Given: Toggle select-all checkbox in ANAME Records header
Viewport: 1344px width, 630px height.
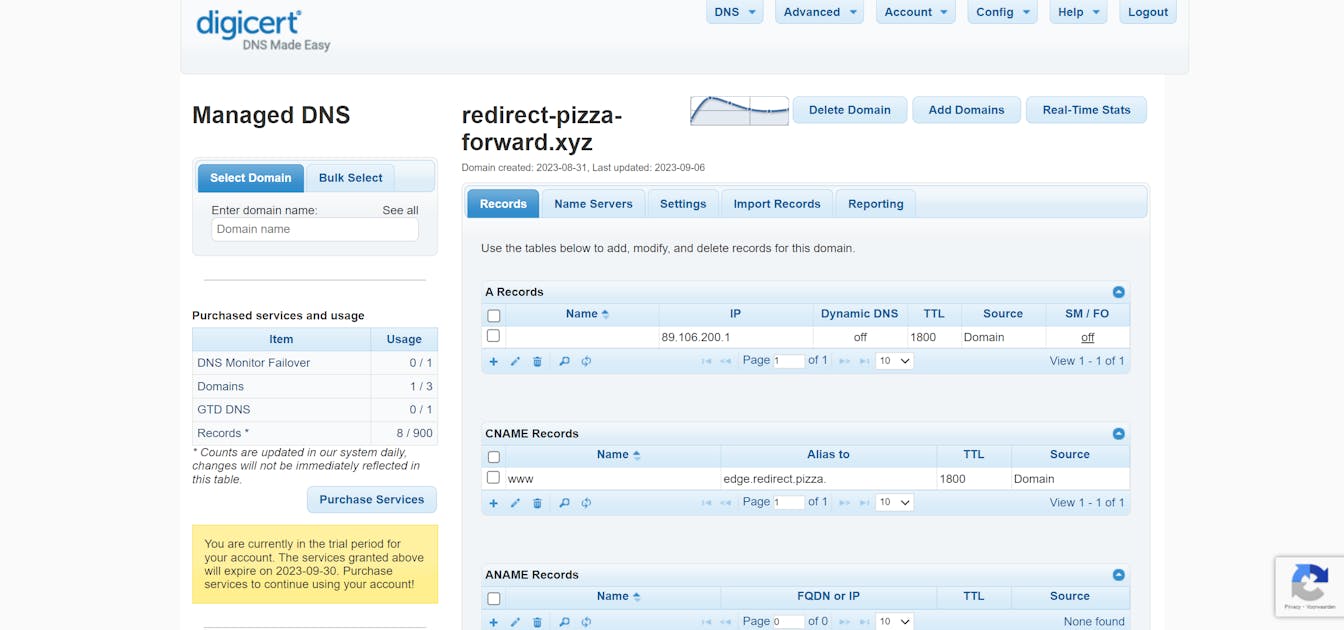Looking at the screenshot, I should 493,598.
